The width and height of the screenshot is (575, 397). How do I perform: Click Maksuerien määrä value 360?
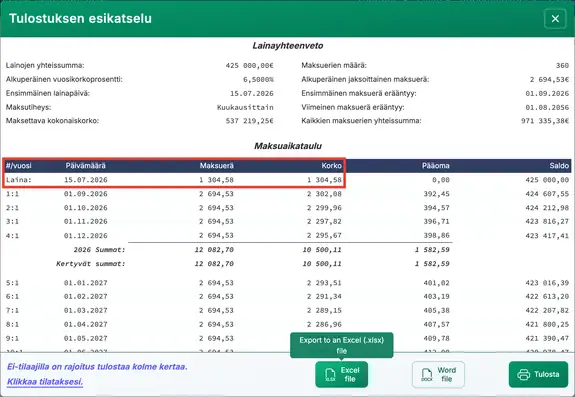click(x=562, y=66)
